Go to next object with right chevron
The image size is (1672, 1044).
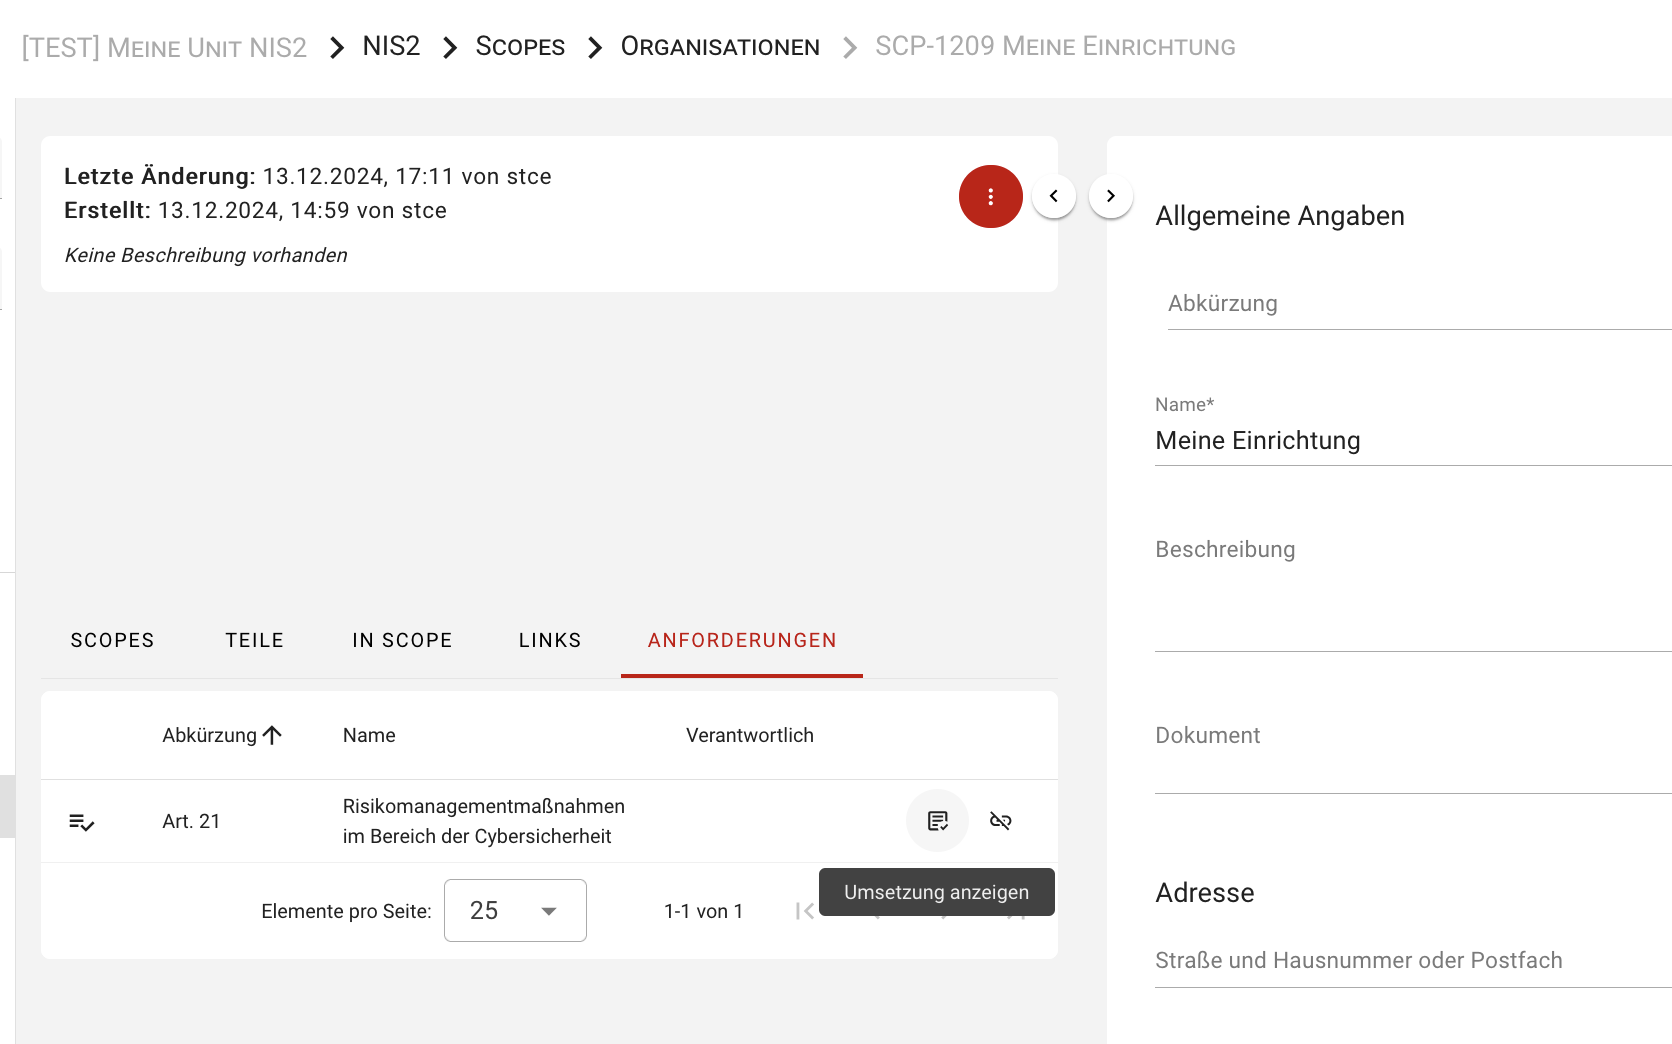1110,196
